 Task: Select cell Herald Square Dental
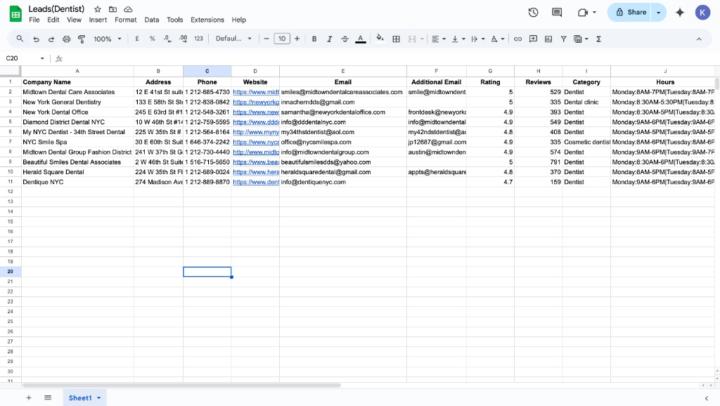77,172
